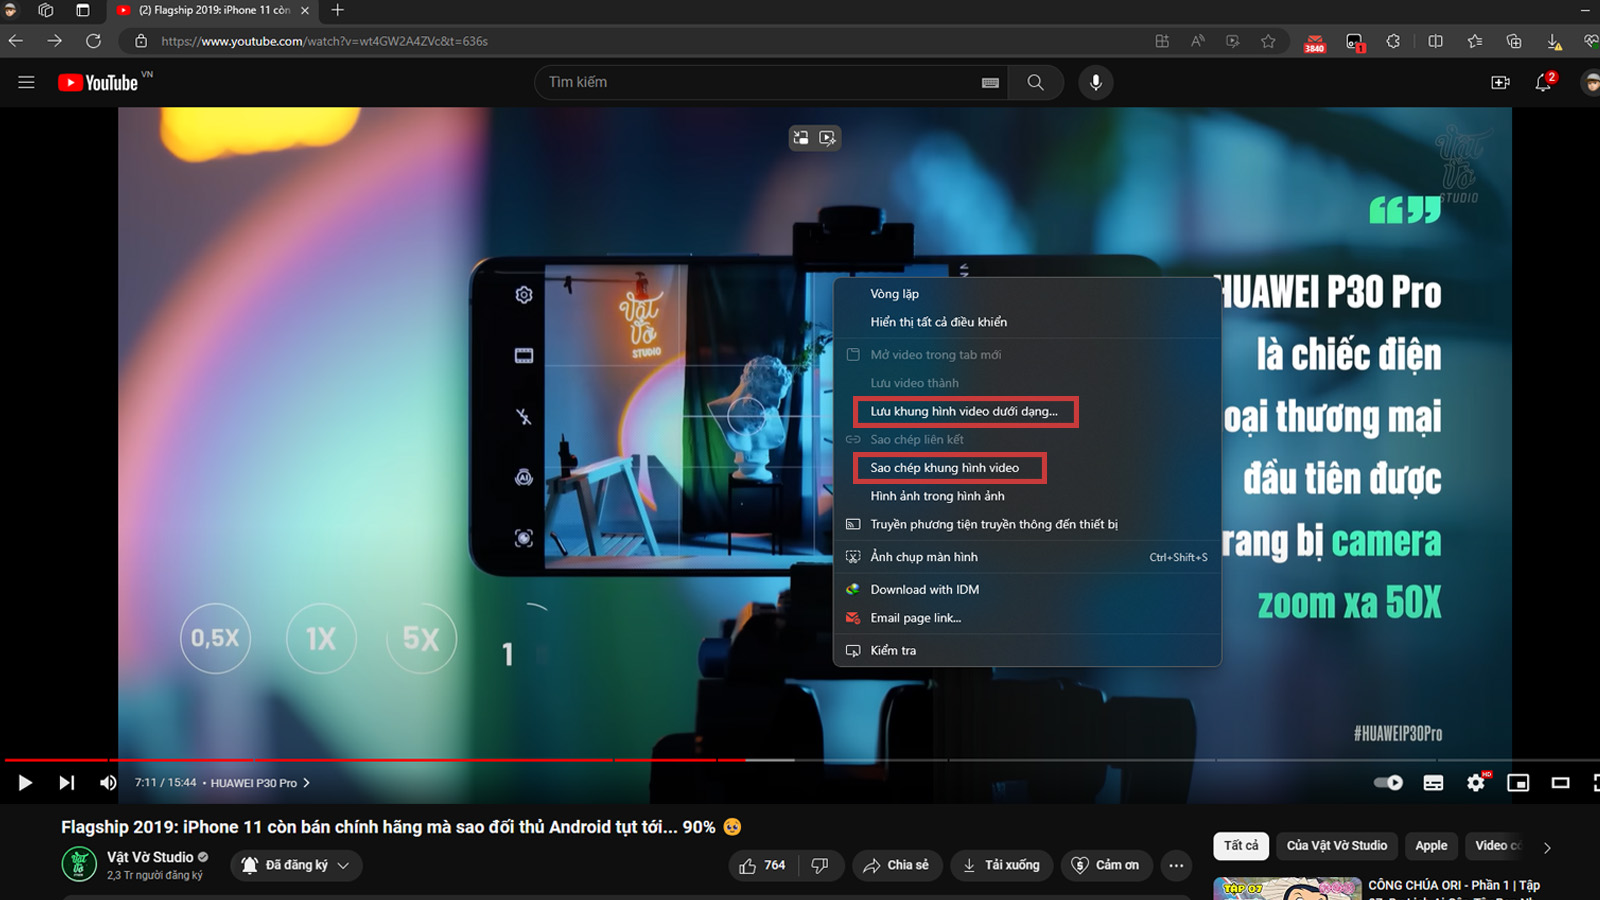Image resolution: width=1600 pixels, height=900 pixels.
Task: Skip to the next video
Action: click(x=66, y=783)
